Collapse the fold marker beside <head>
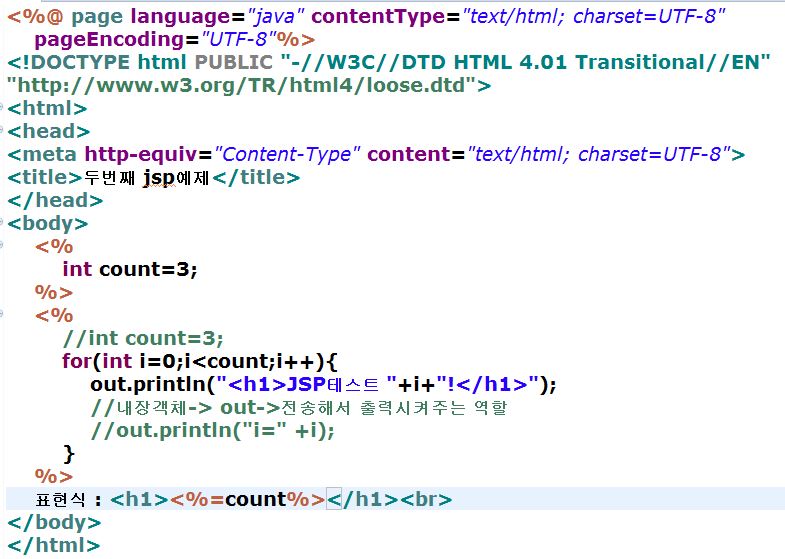The height and width of the screenshot is (559, 785). (2, 130)
